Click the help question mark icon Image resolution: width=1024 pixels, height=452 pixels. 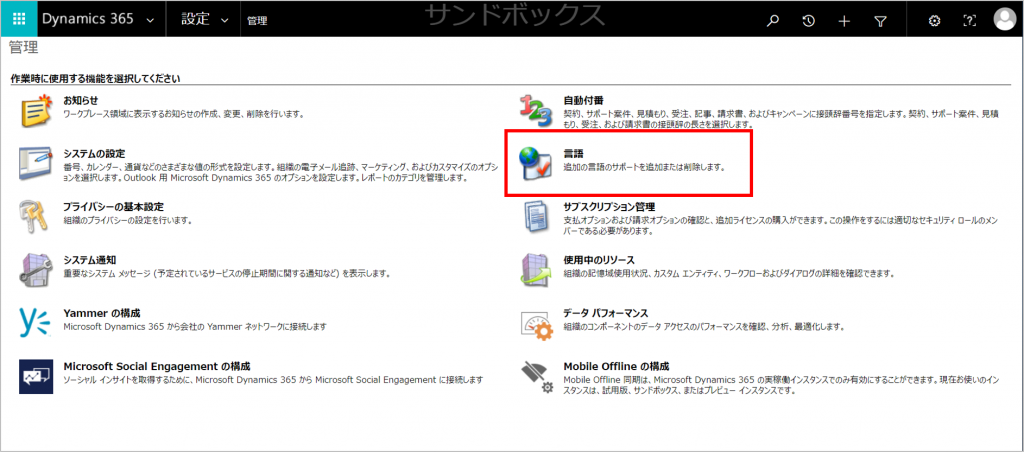(968, 20)
